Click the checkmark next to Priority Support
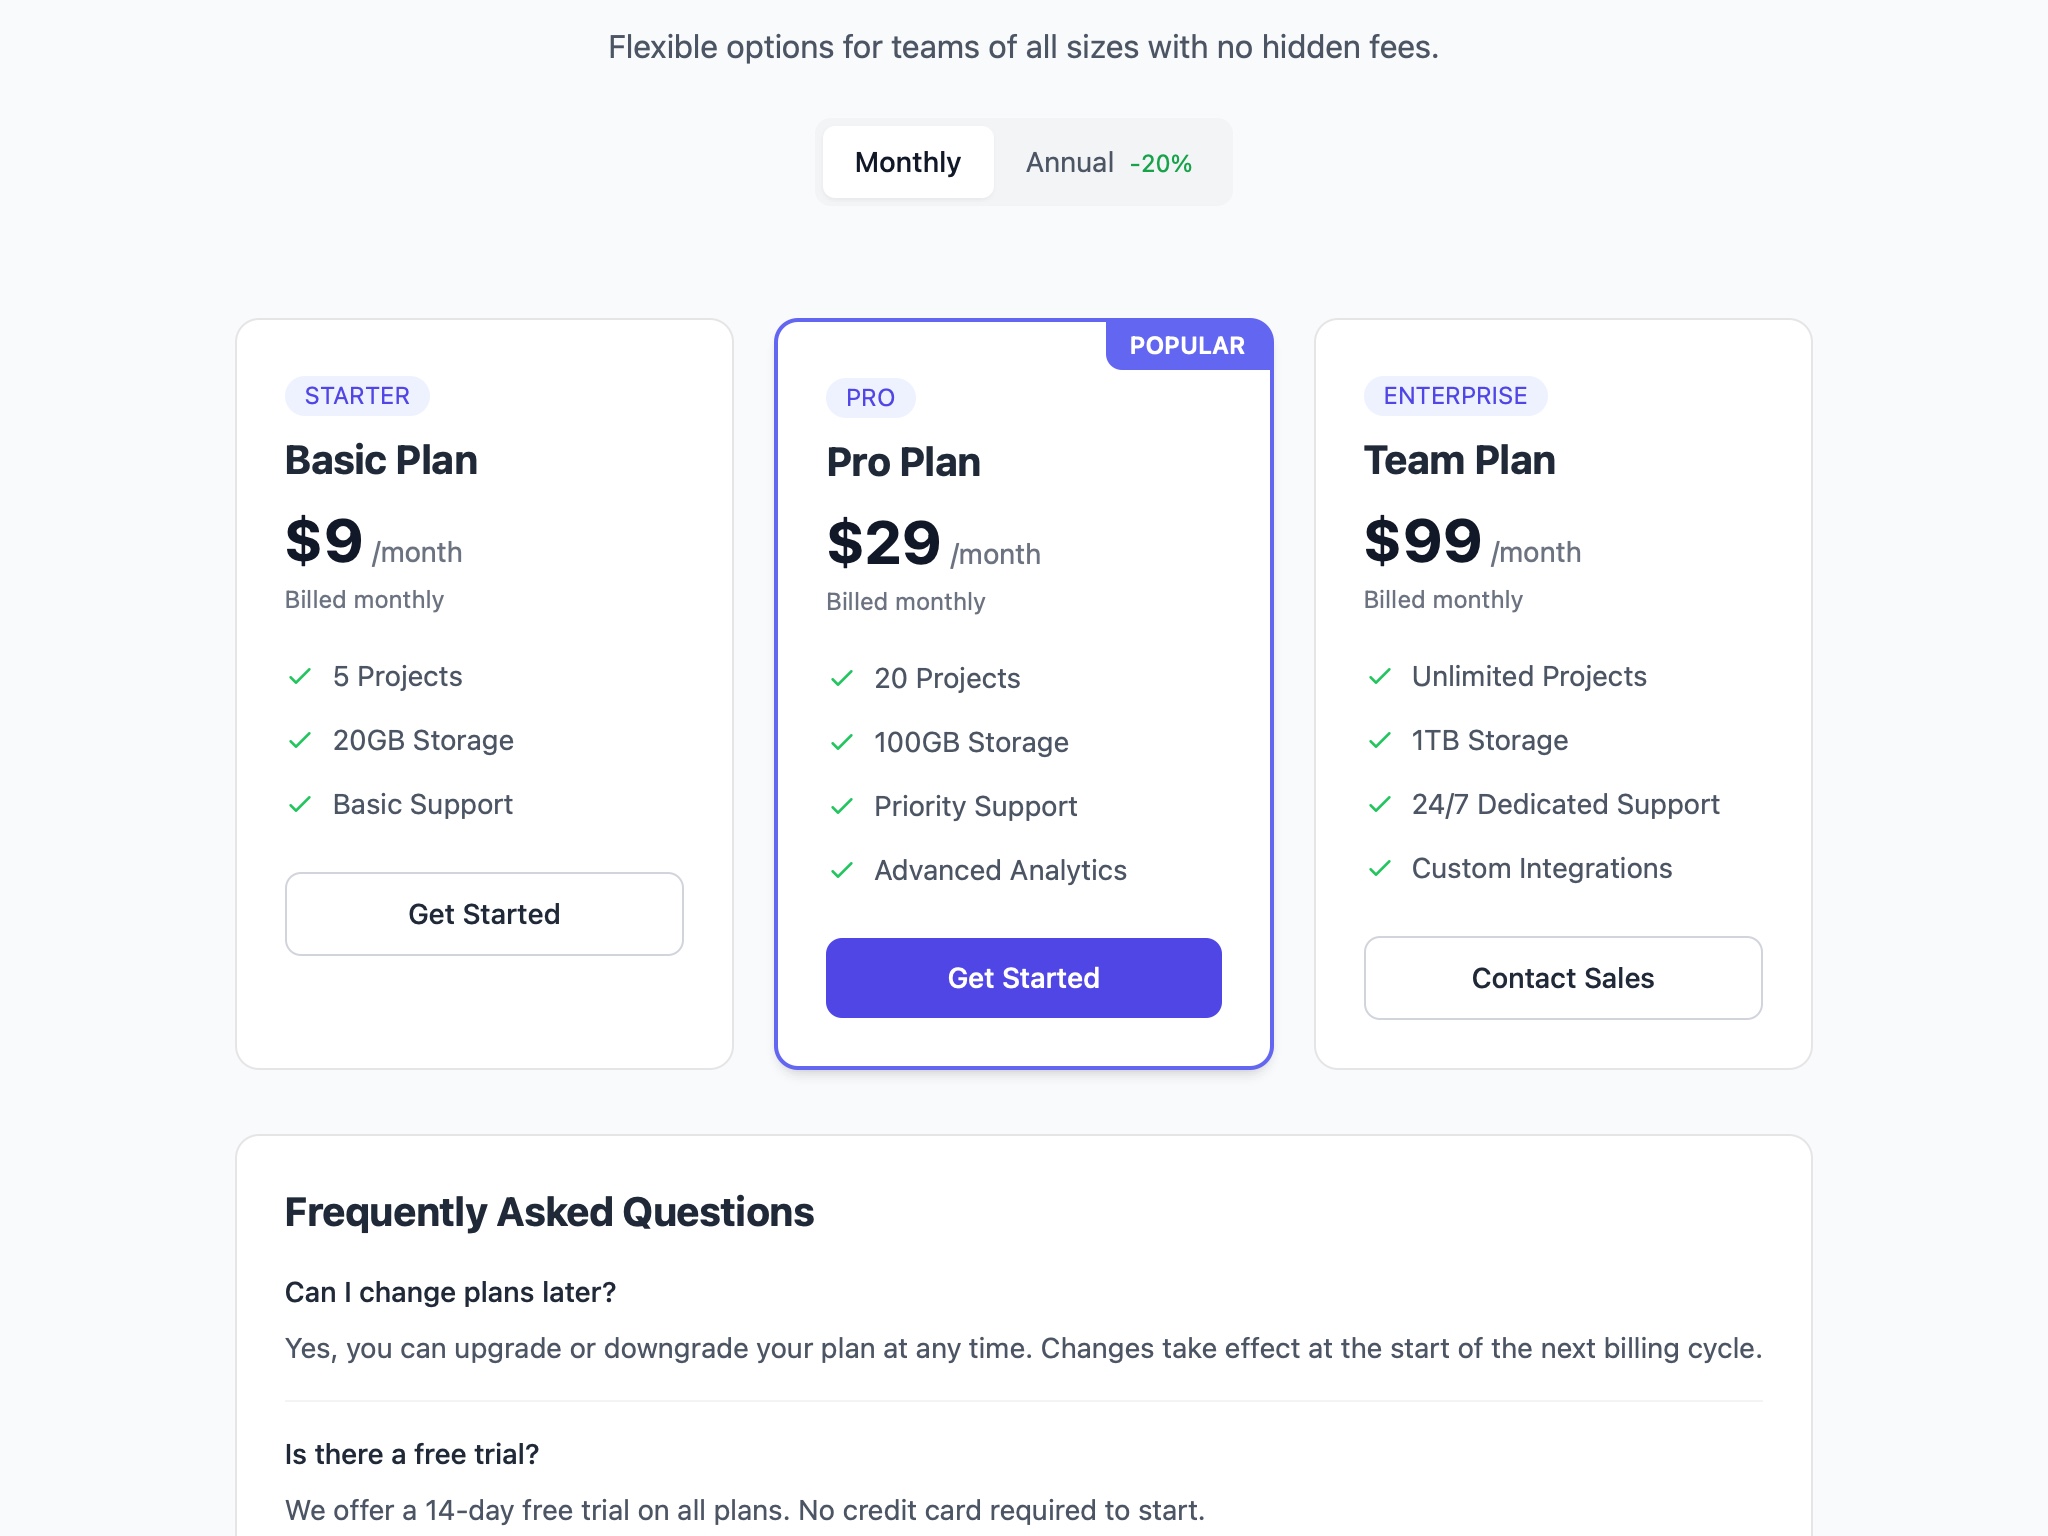 (x=841, y=806)
